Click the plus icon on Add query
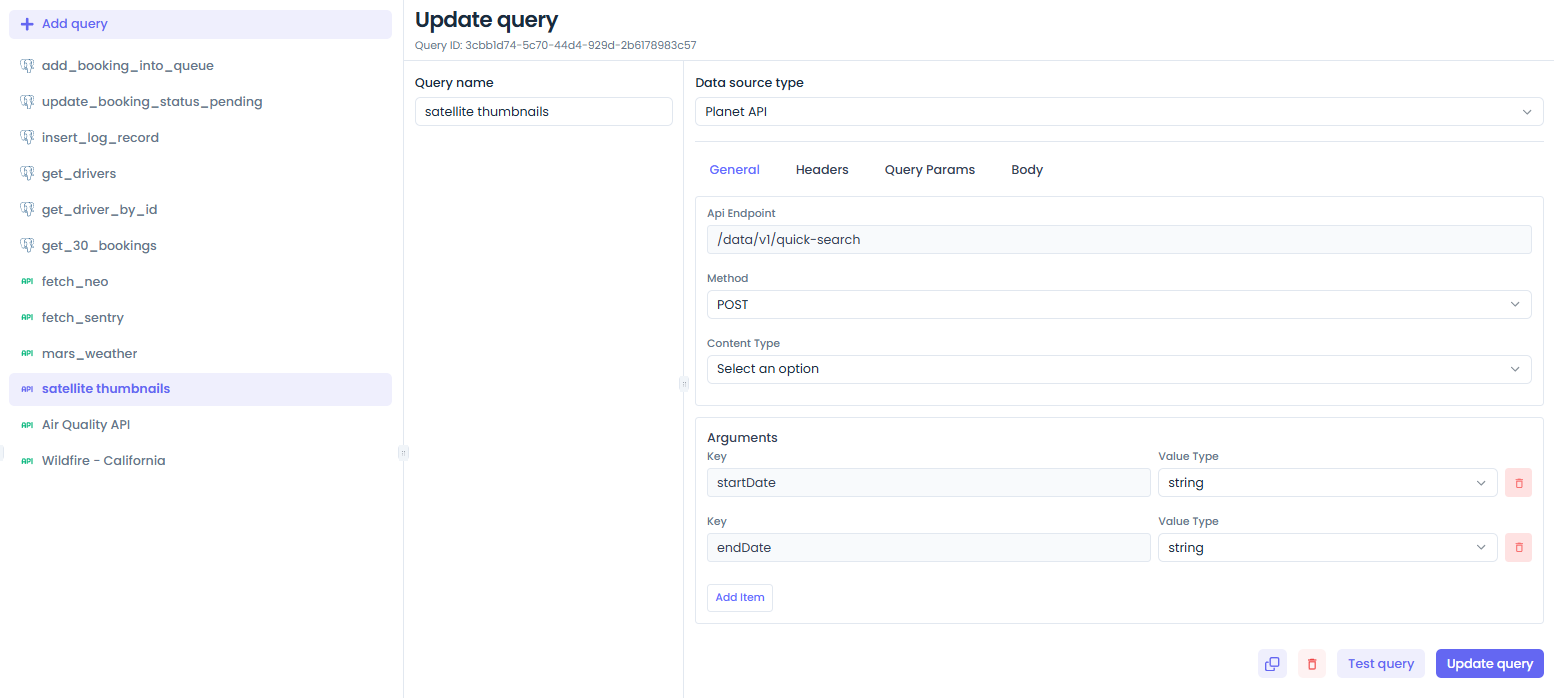The height and width of the screenshot is (698, 1554). tap(27, 23)
